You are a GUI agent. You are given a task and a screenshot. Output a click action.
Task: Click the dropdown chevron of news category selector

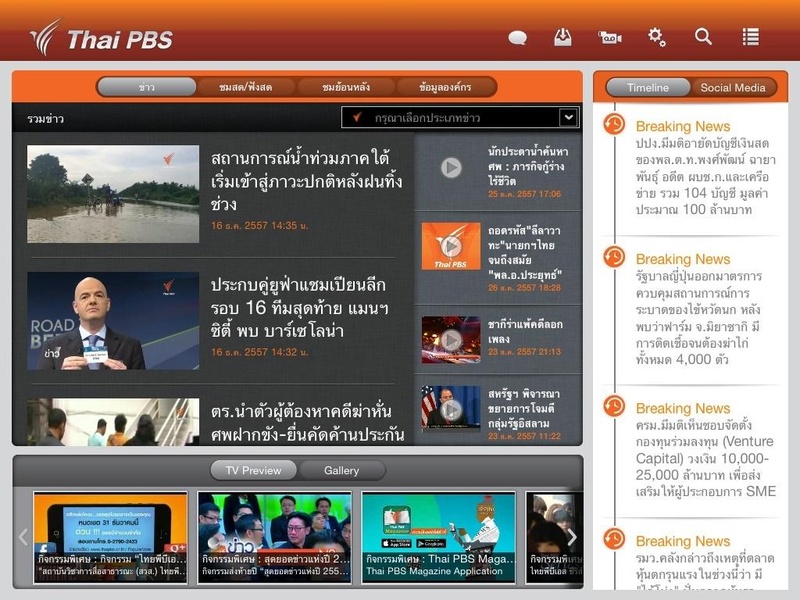[x=568, y=118]
